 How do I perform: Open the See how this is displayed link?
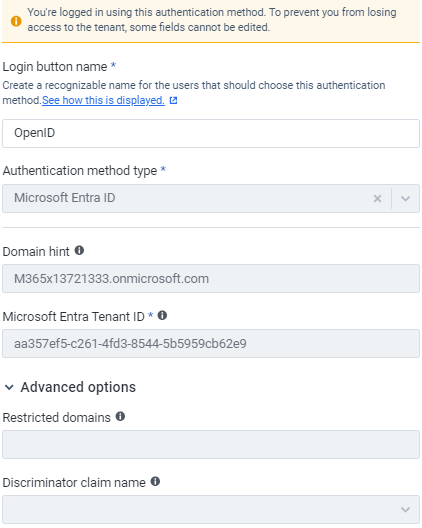[x=103, y=100]
